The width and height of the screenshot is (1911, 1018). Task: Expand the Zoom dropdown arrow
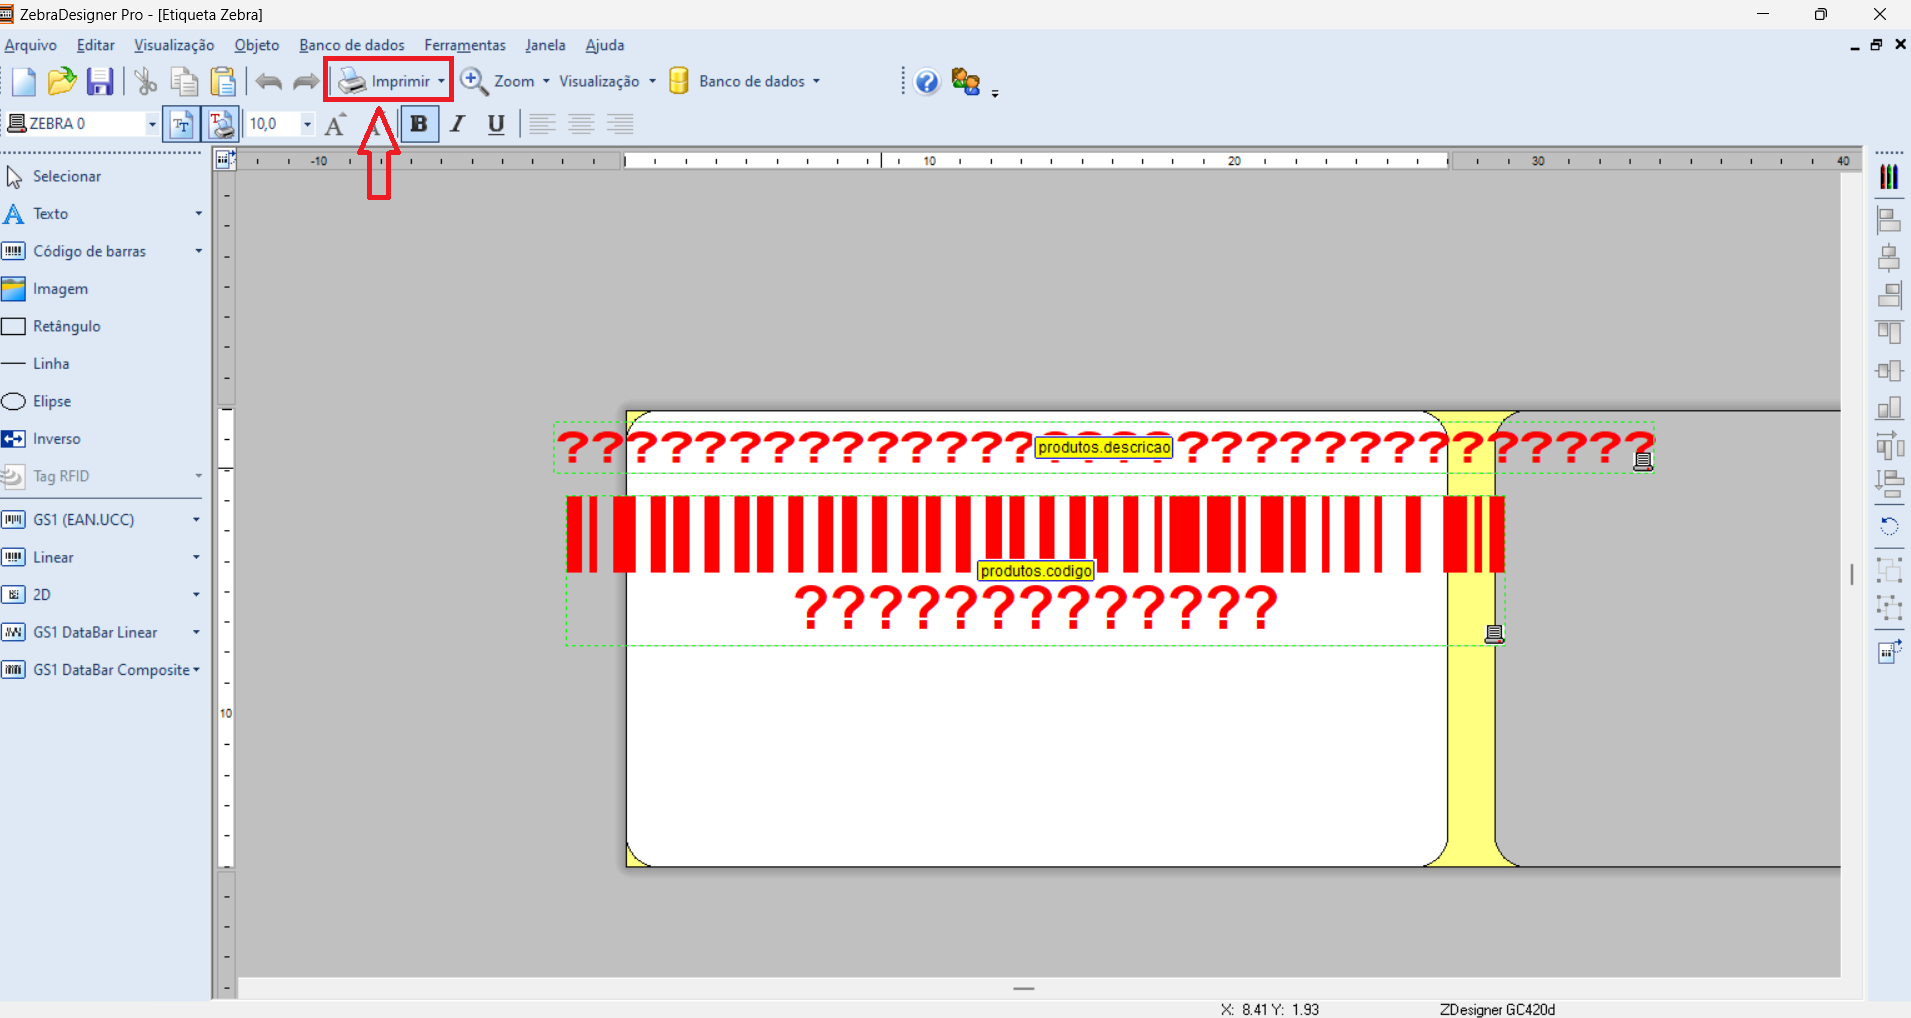(546, 81)
